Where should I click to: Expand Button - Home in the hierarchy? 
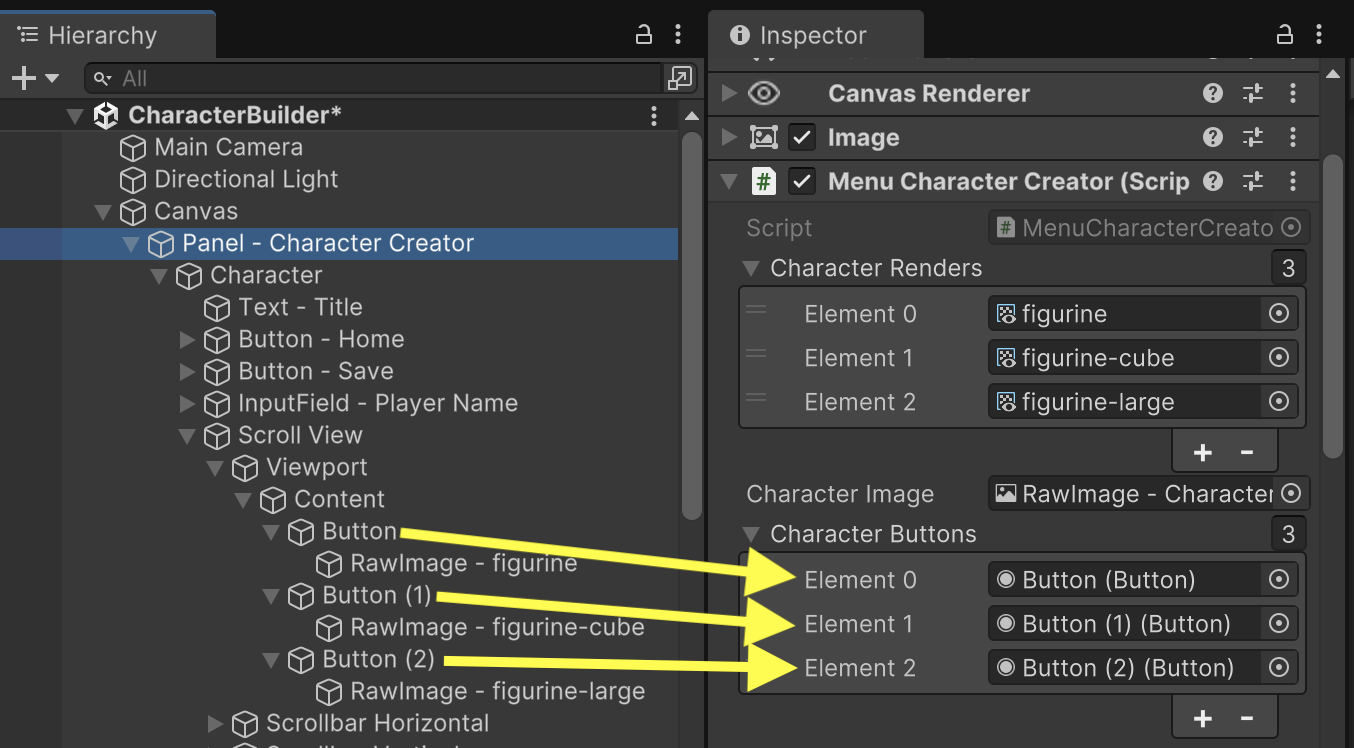pos(187,340)
